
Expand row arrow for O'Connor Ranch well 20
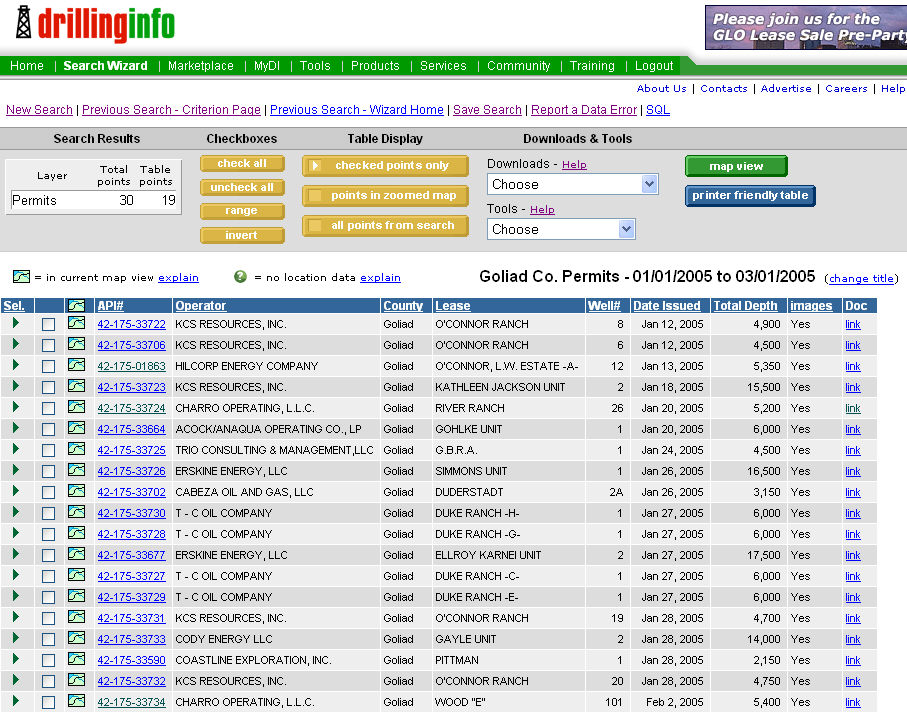(16, 680)
